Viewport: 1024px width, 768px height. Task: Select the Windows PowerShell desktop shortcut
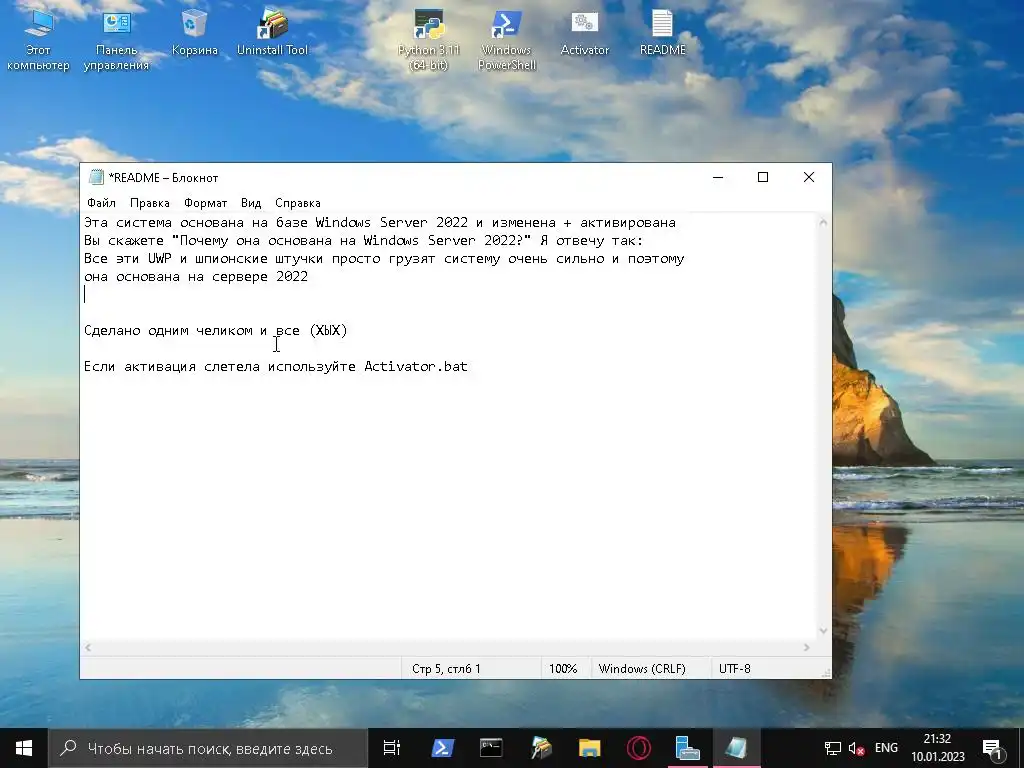click(507, 39)
